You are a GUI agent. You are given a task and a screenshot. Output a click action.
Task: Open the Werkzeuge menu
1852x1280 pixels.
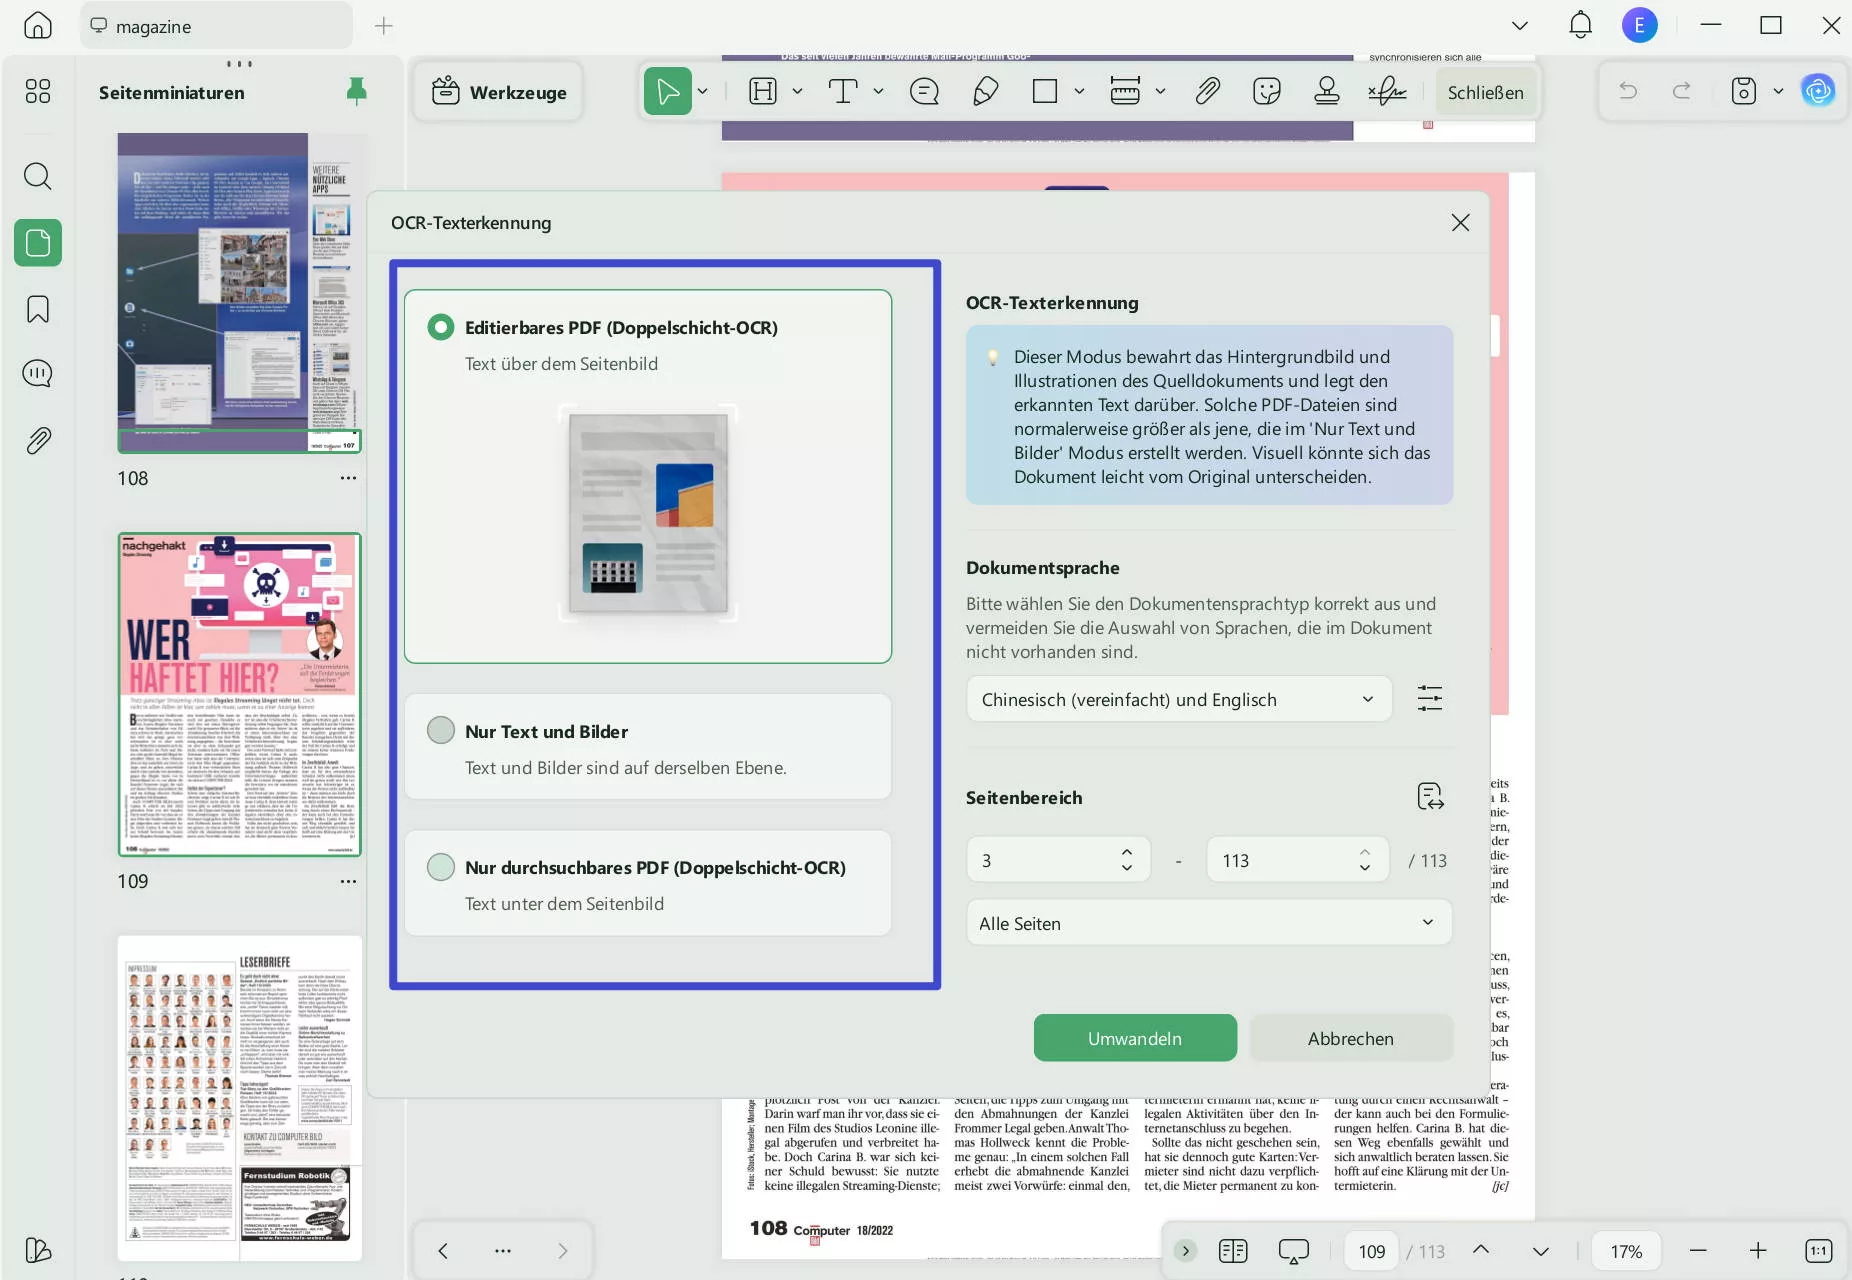point(498,92)
